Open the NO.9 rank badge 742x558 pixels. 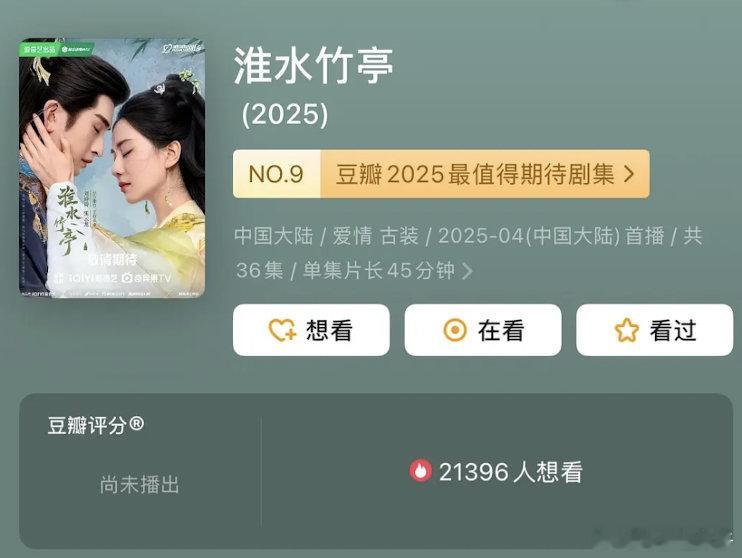point(276,174)
